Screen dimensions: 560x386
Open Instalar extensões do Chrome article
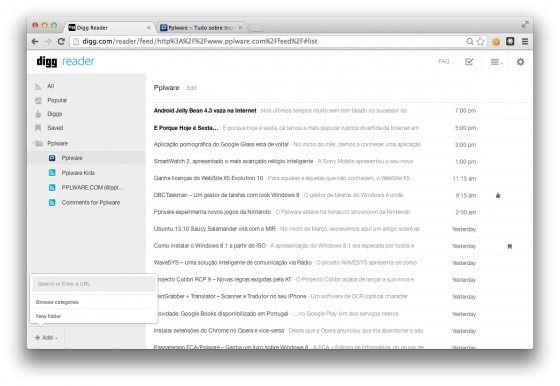(x=219, y=331)
